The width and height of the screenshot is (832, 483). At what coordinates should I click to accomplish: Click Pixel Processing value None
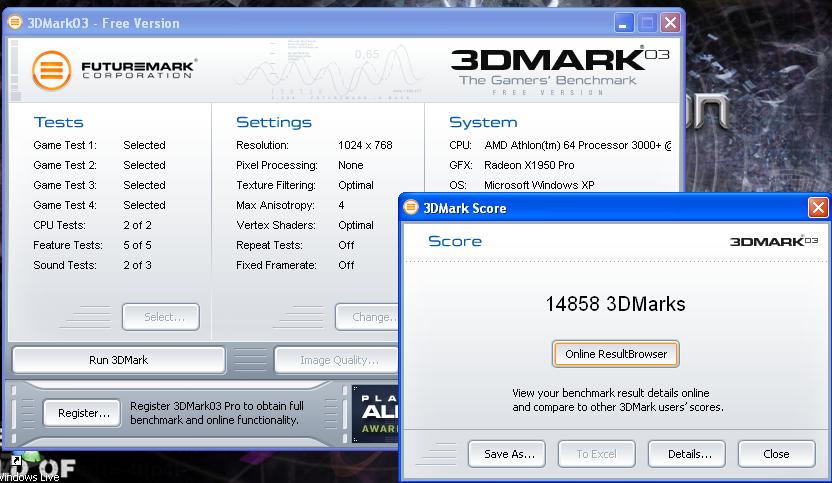pos(351,165)
